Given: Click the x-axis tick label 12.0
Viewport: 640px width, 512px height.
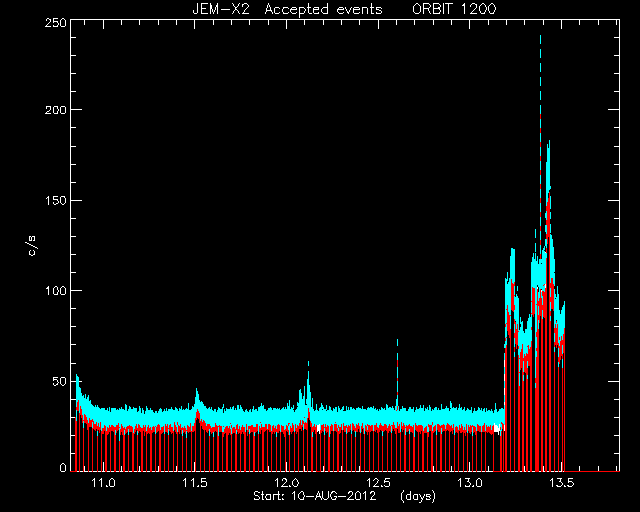Looking at the screenshot, I should tap(287, 483).
